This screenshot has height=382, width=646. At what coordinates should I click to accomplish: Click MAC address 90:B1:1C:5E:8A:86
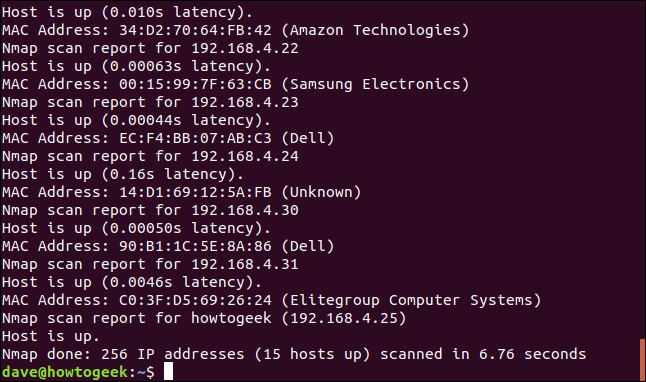(x=195, y=246)
